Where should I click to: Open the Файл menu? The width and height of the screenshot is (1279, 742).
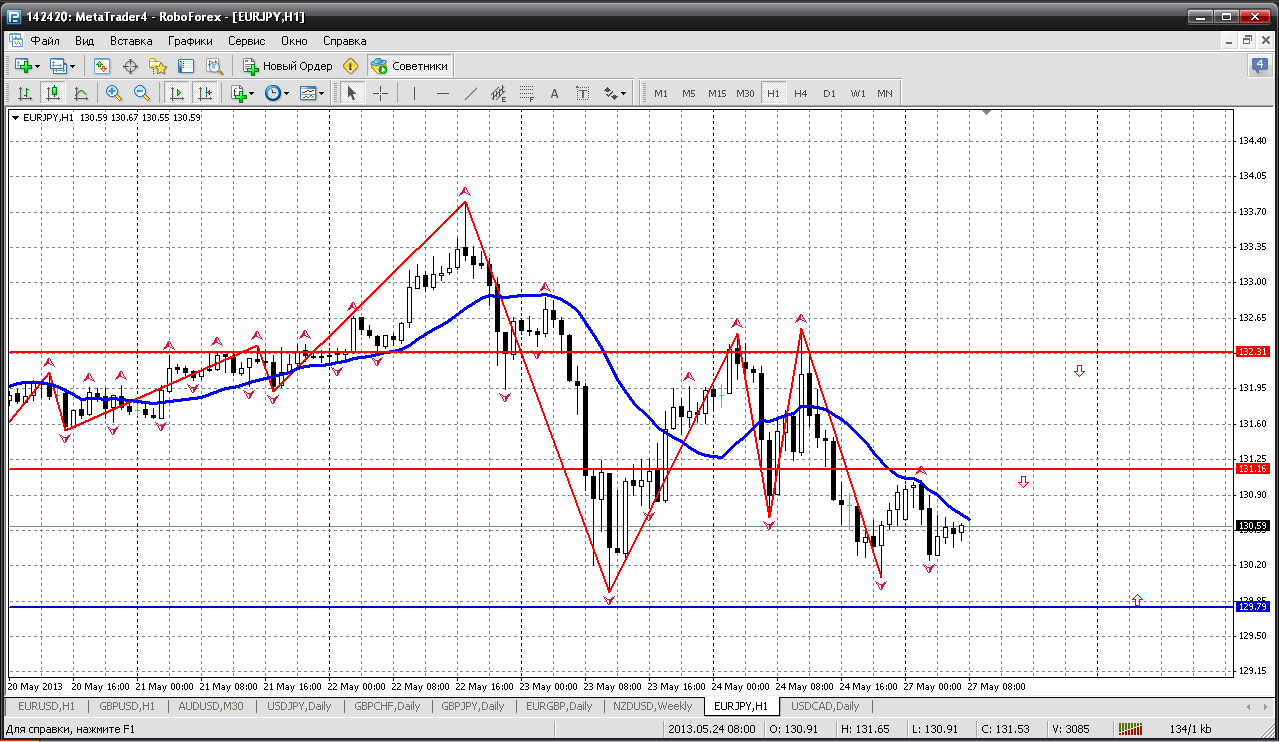click(45, 41)
